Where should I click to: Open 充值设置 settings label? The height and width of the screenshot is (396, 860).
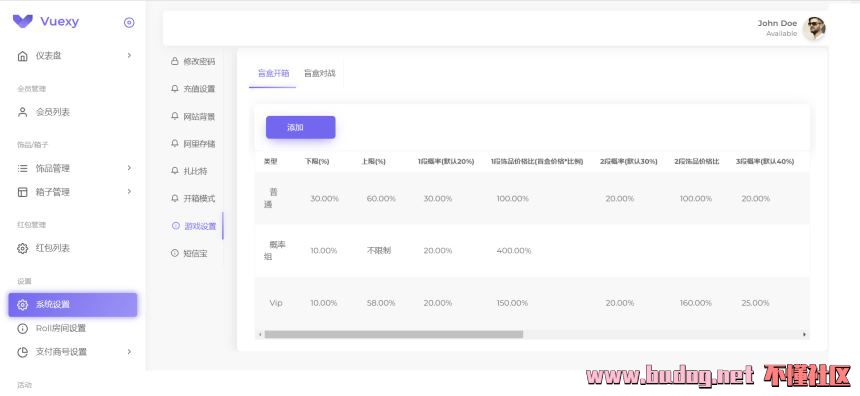click(199, 89)
